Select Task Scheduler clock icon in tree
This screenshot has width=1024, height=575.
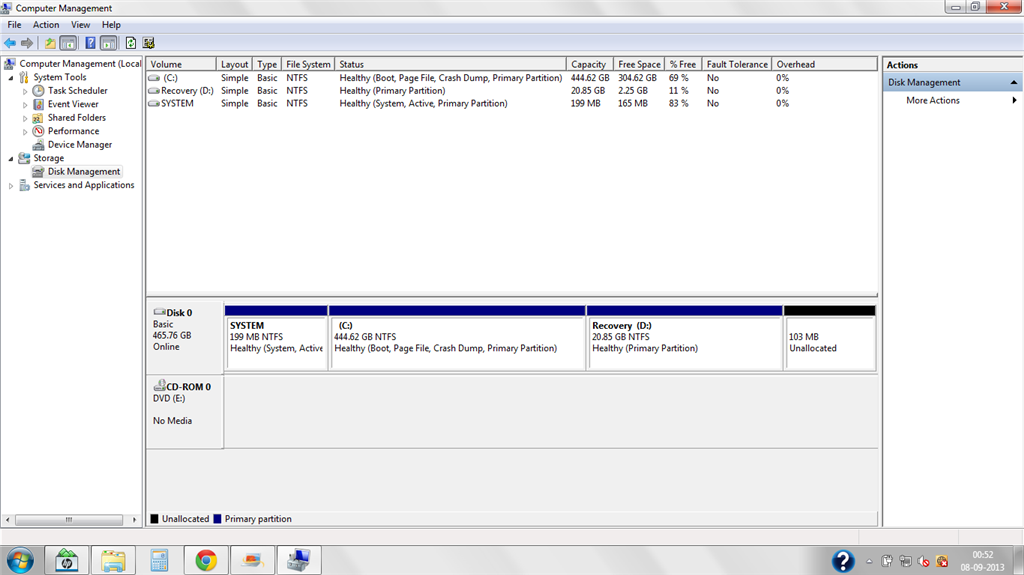point(39,91)
